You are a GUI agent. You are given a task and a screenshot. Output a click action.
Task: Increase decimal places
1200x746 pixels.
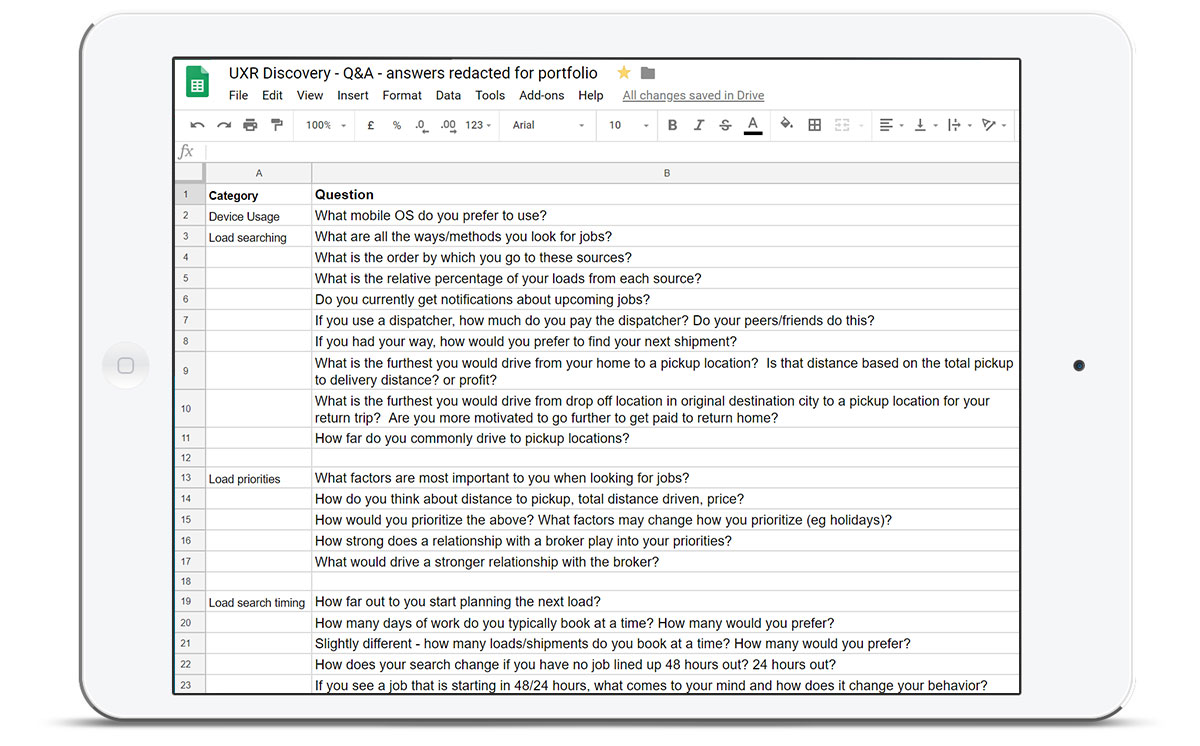[x=448, y=125]
